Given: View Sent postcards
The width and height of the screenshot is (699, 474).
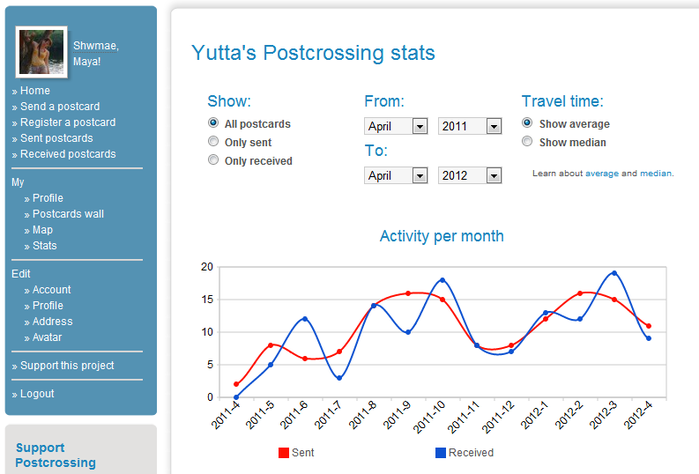Looking at the screenshot, I should pyautogui.click(x=57, y=138).
